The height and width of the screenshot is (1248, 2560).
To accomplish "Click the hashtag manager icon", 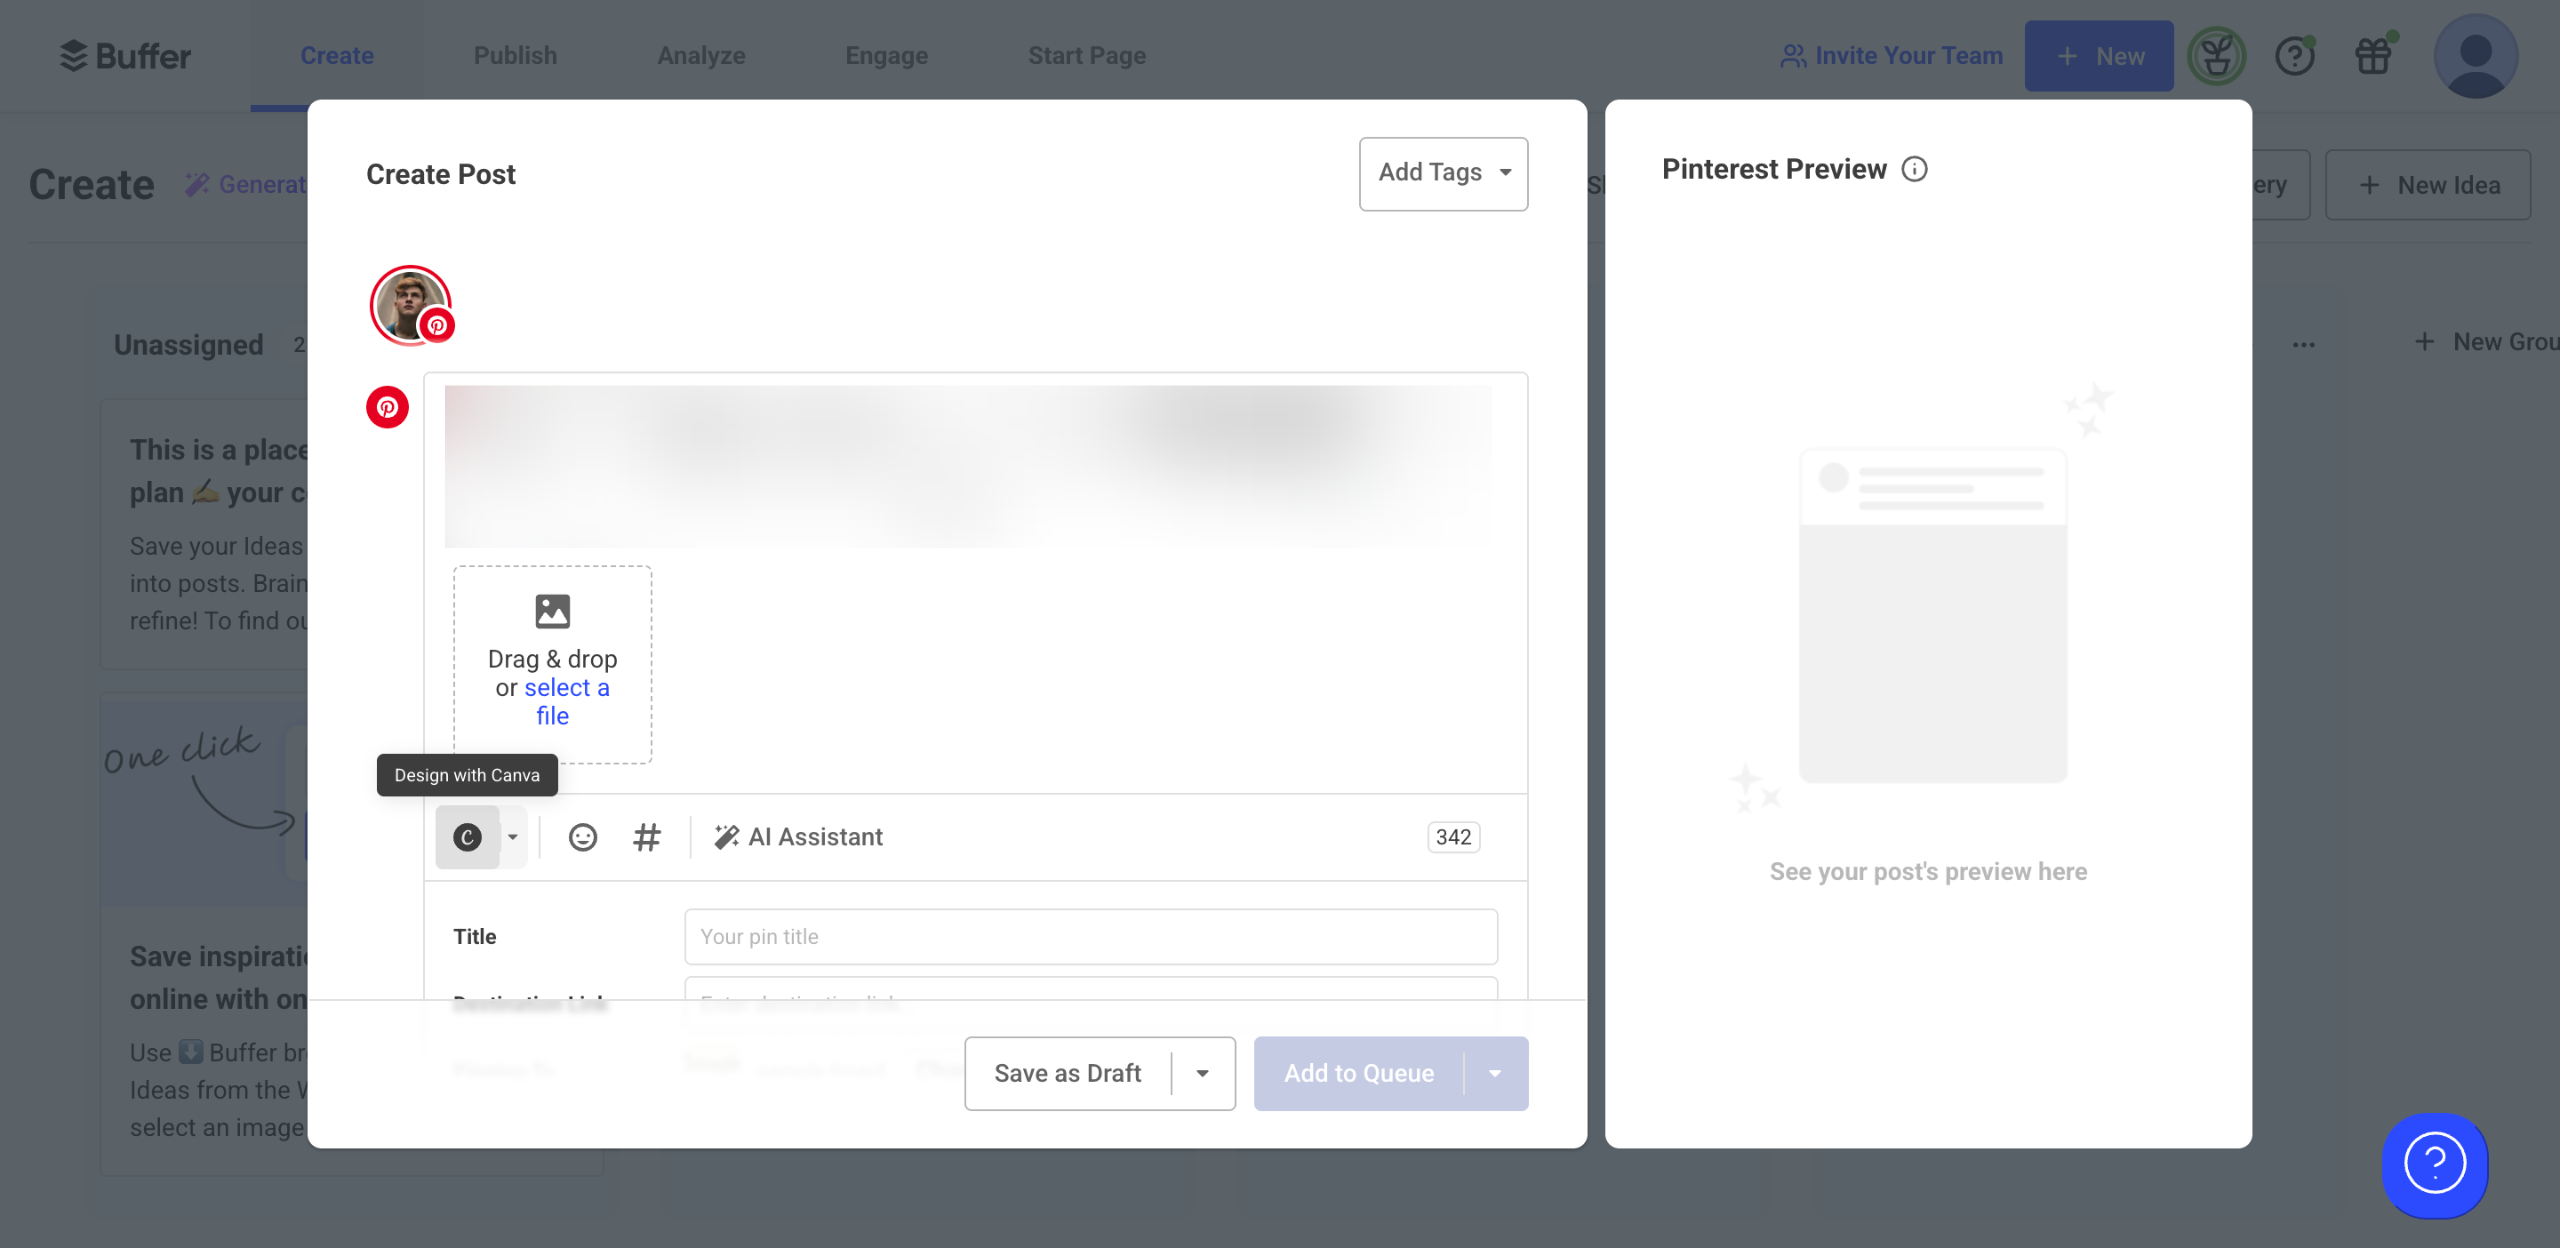I will point(647,837).
